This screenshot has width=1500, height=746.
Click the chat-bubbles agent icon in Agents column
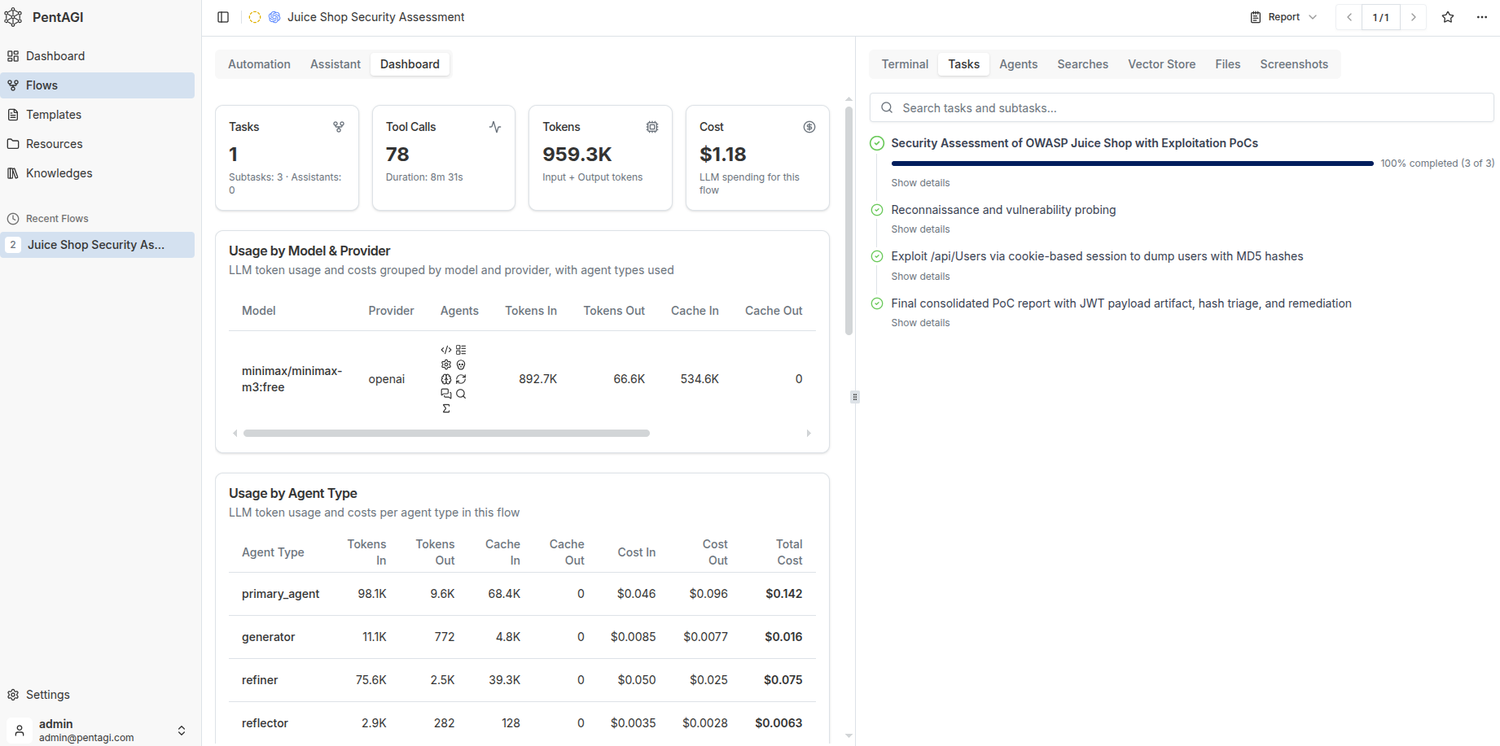(x=446, y=394)
